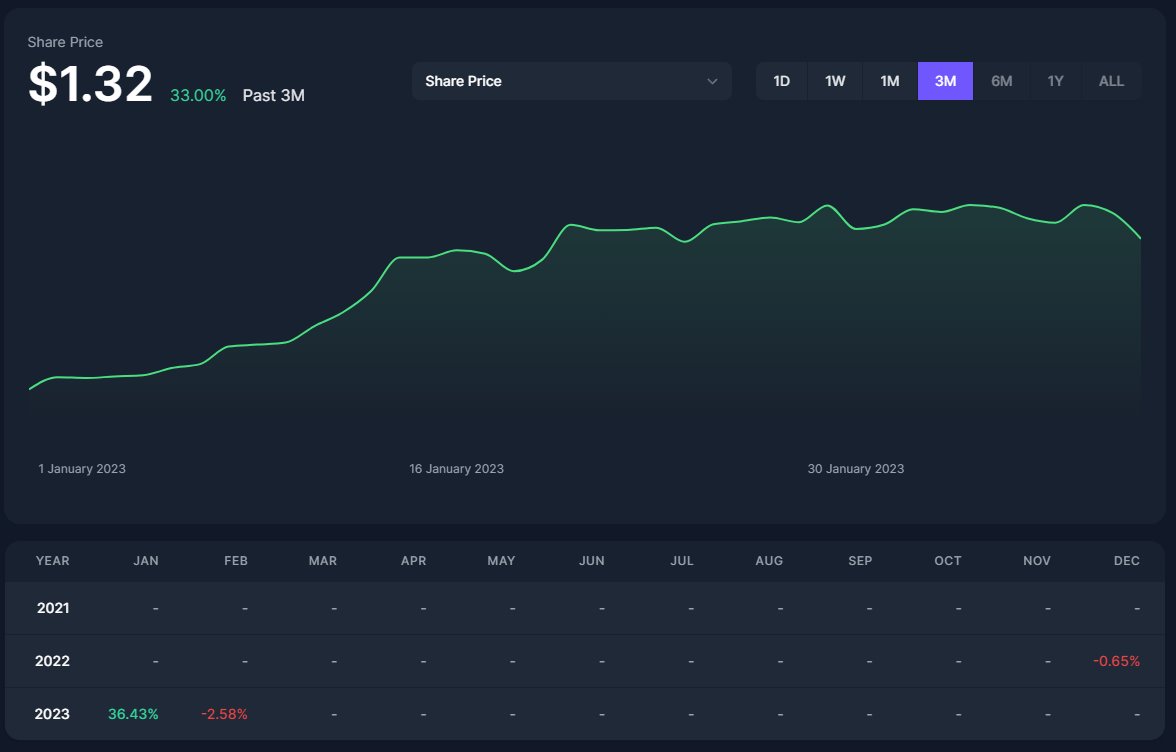Select the ALL time range

pos(1111,81)
